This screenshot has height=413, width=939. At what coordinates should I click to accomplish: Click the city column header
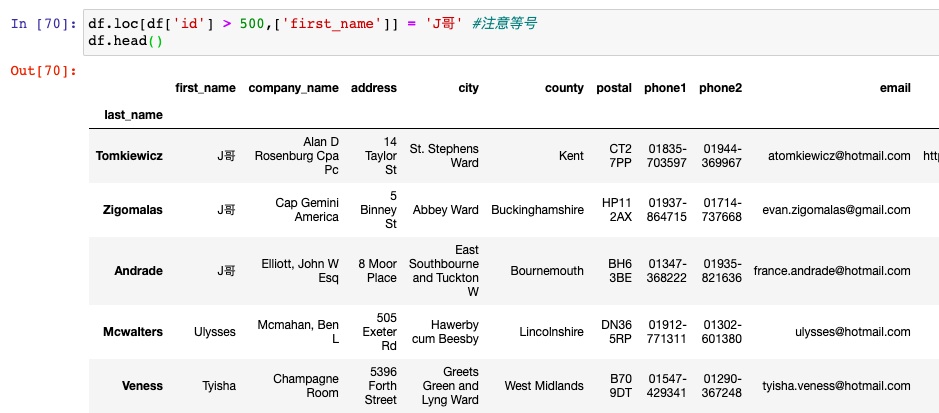coord(468,88)
